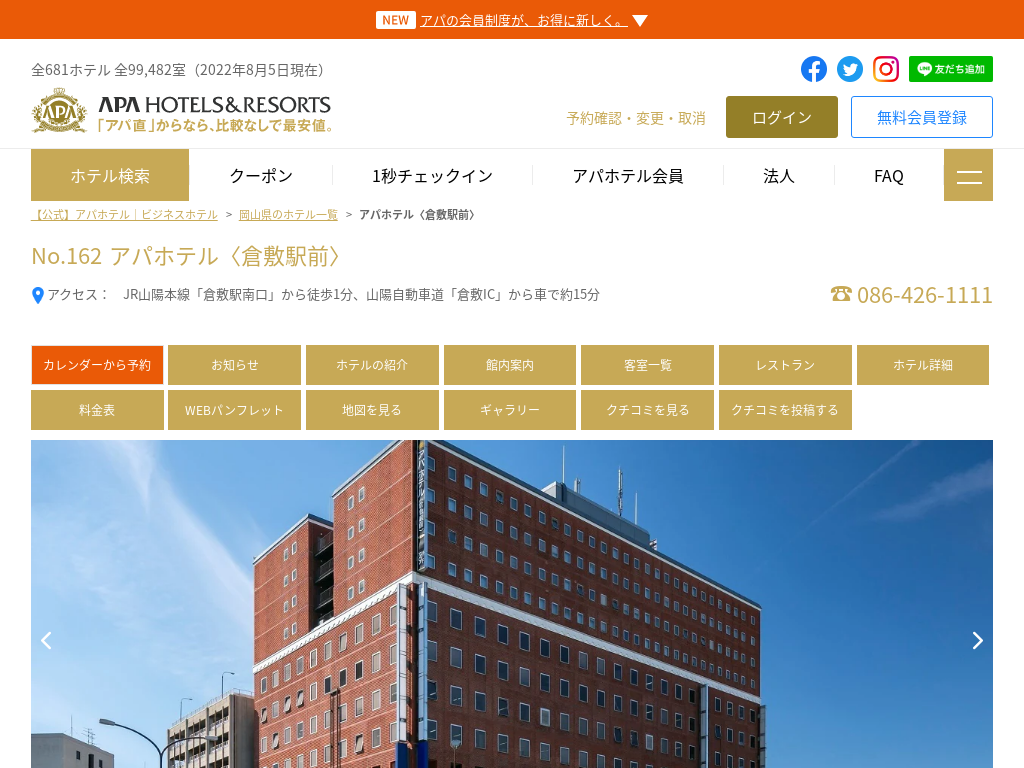Viewport: 1024px width, 768px height.
Task: Open the 1秒チェックイン nav item
Action: point(432,176)
